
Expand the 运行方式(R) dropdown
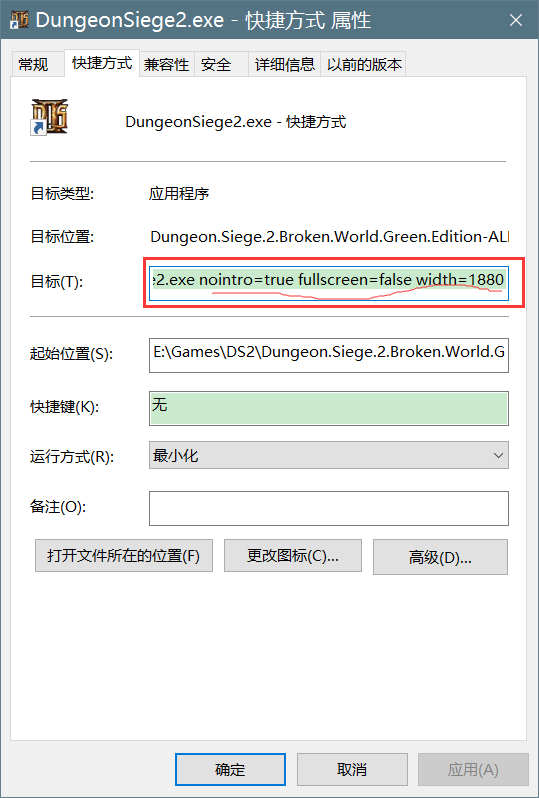point(329,455)
